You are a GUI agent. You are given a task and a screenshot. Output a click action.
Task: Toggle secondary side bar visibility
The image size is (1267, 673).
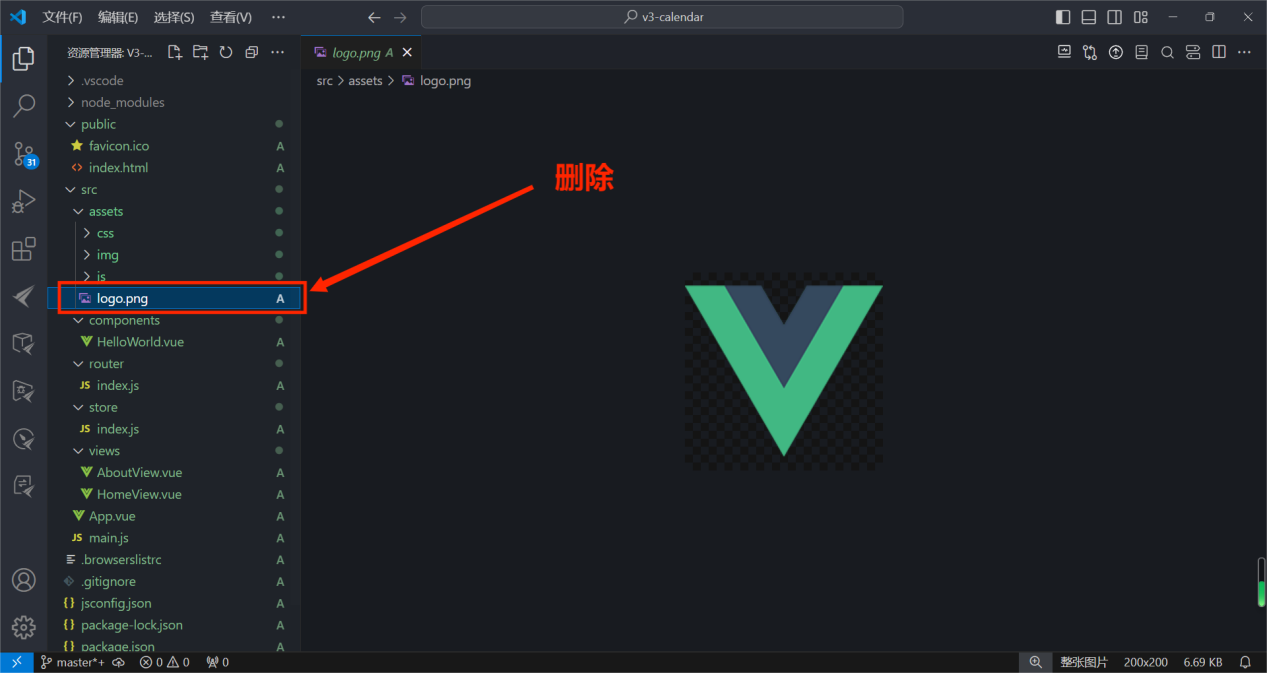pos(1115,17)
